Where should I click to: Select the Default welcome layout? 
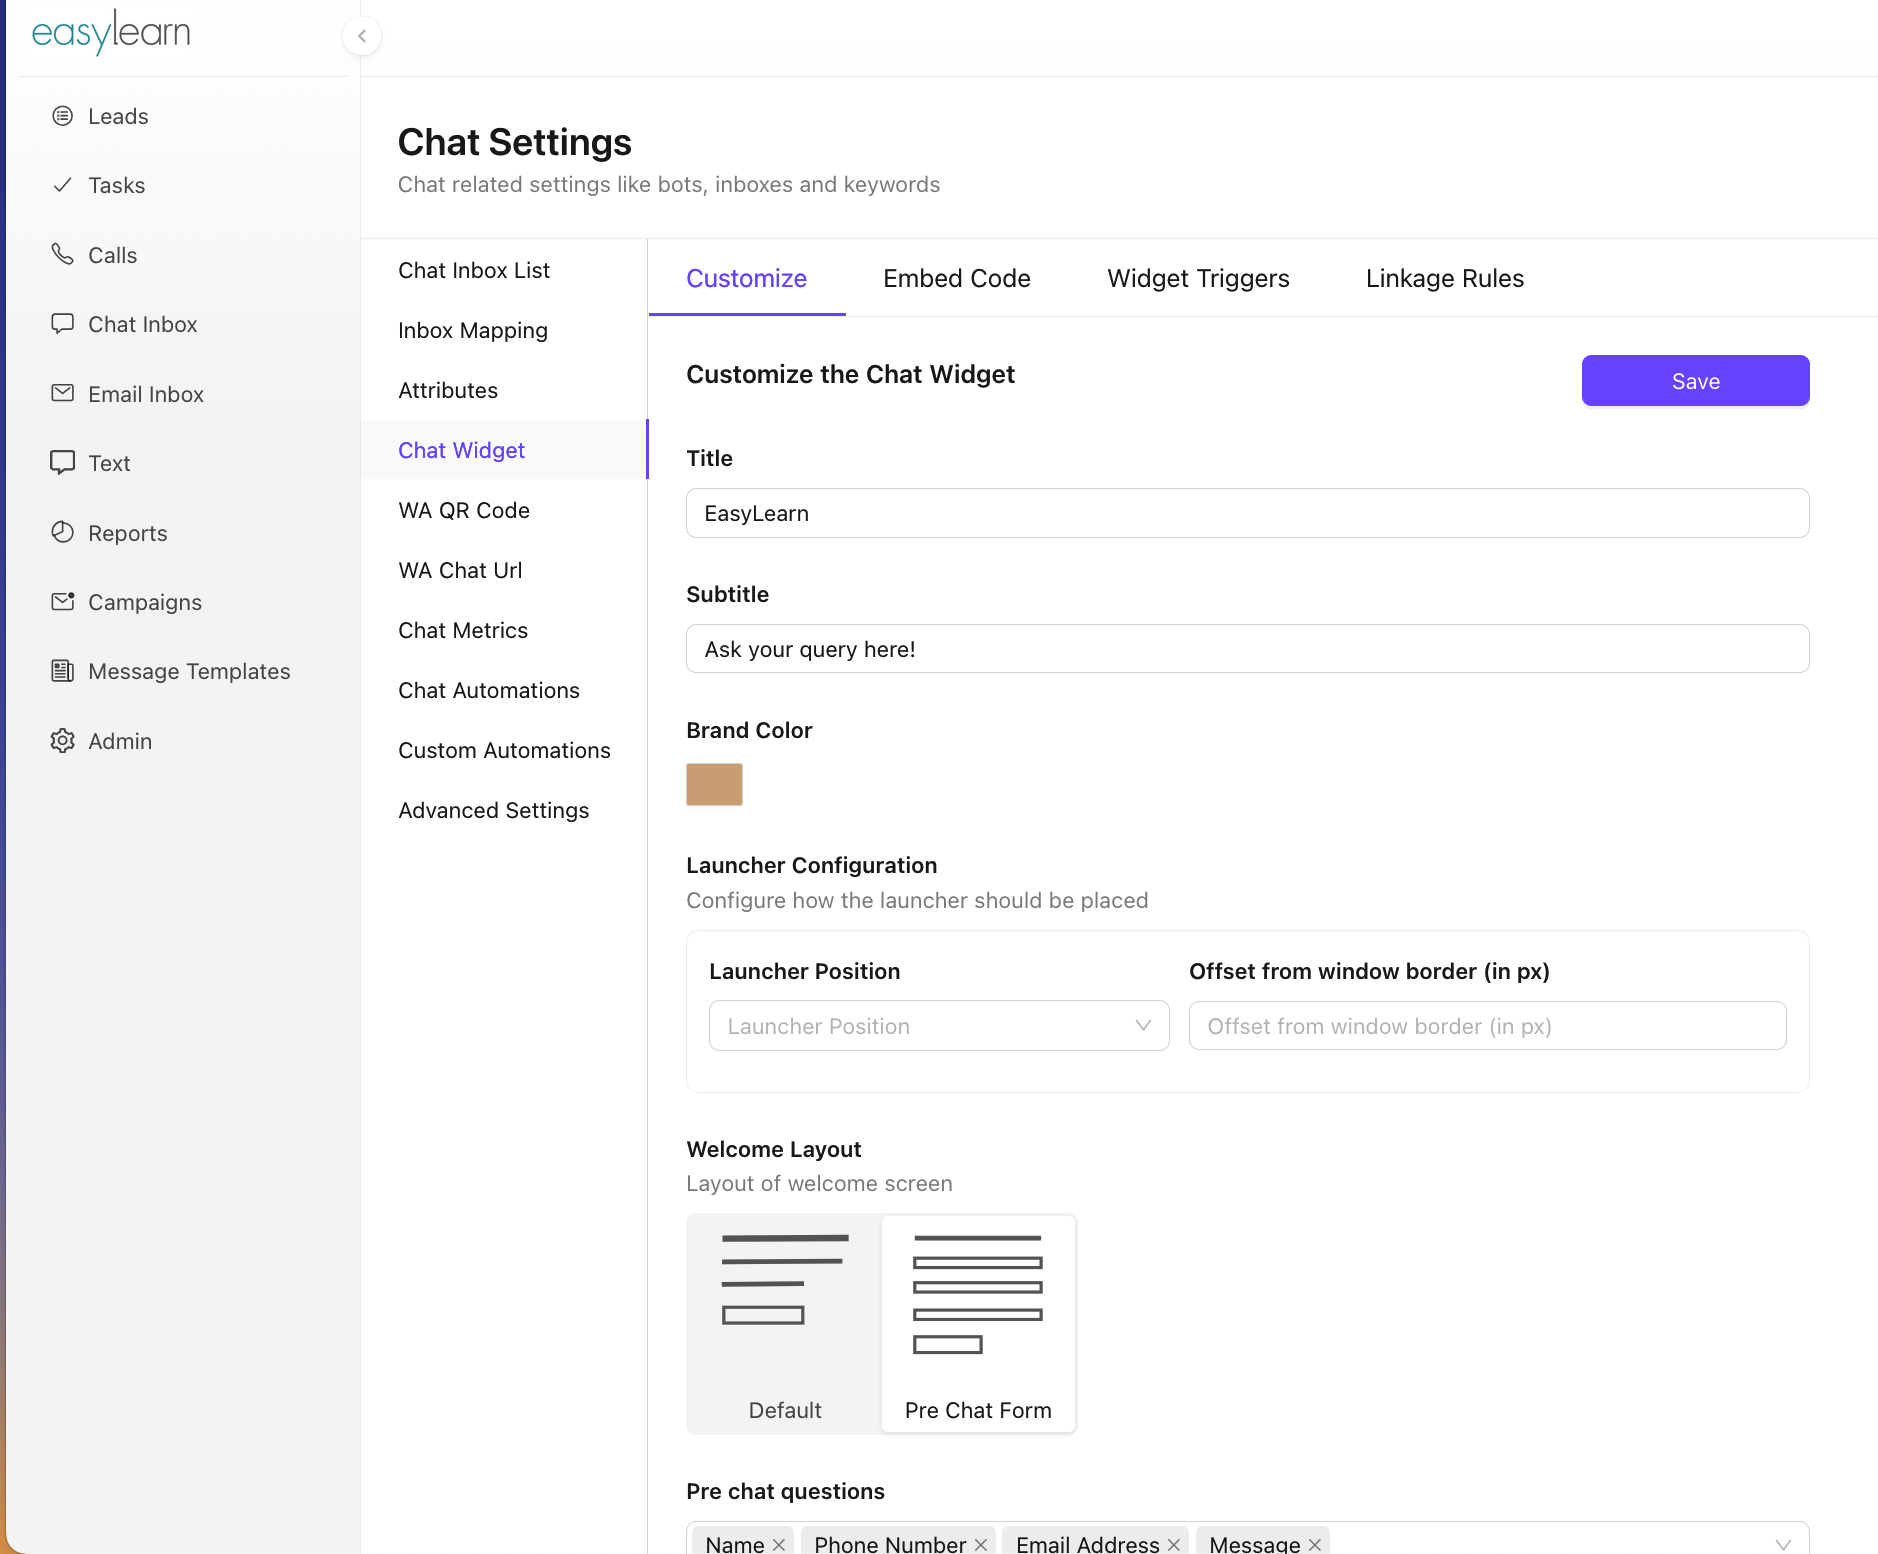(x=784, y=1324)
